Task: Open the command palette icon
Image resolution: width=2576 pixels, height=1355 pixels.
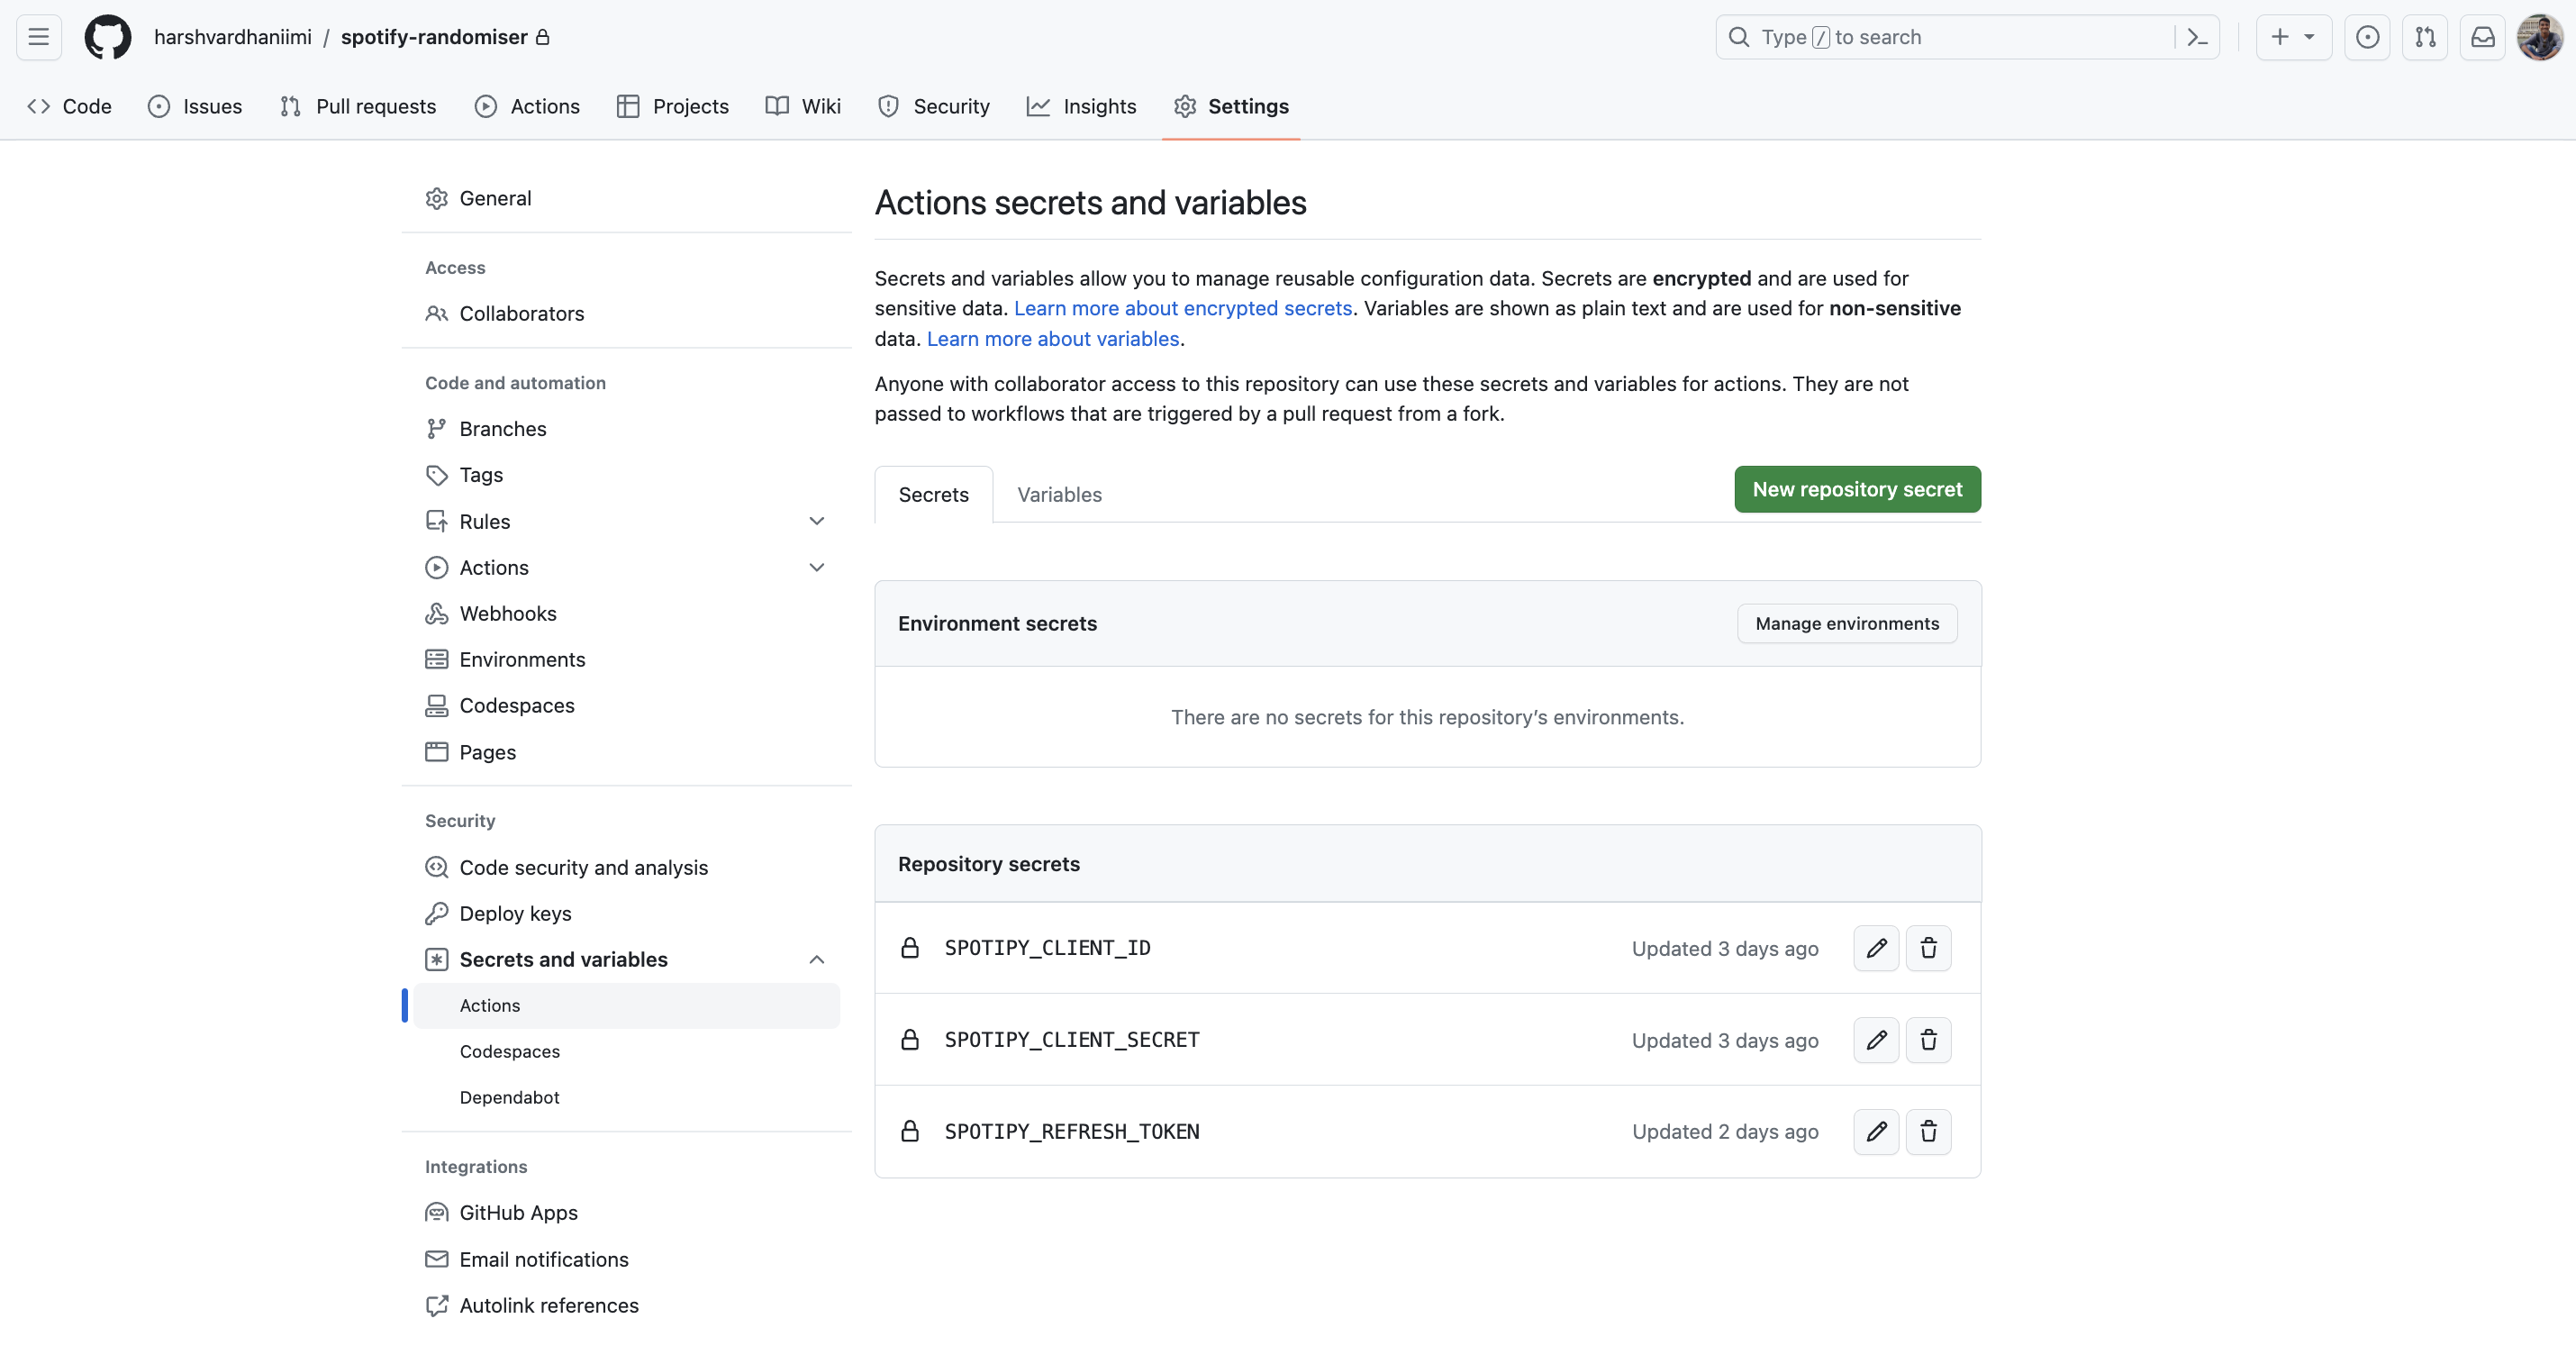Action: (2197, 37)
